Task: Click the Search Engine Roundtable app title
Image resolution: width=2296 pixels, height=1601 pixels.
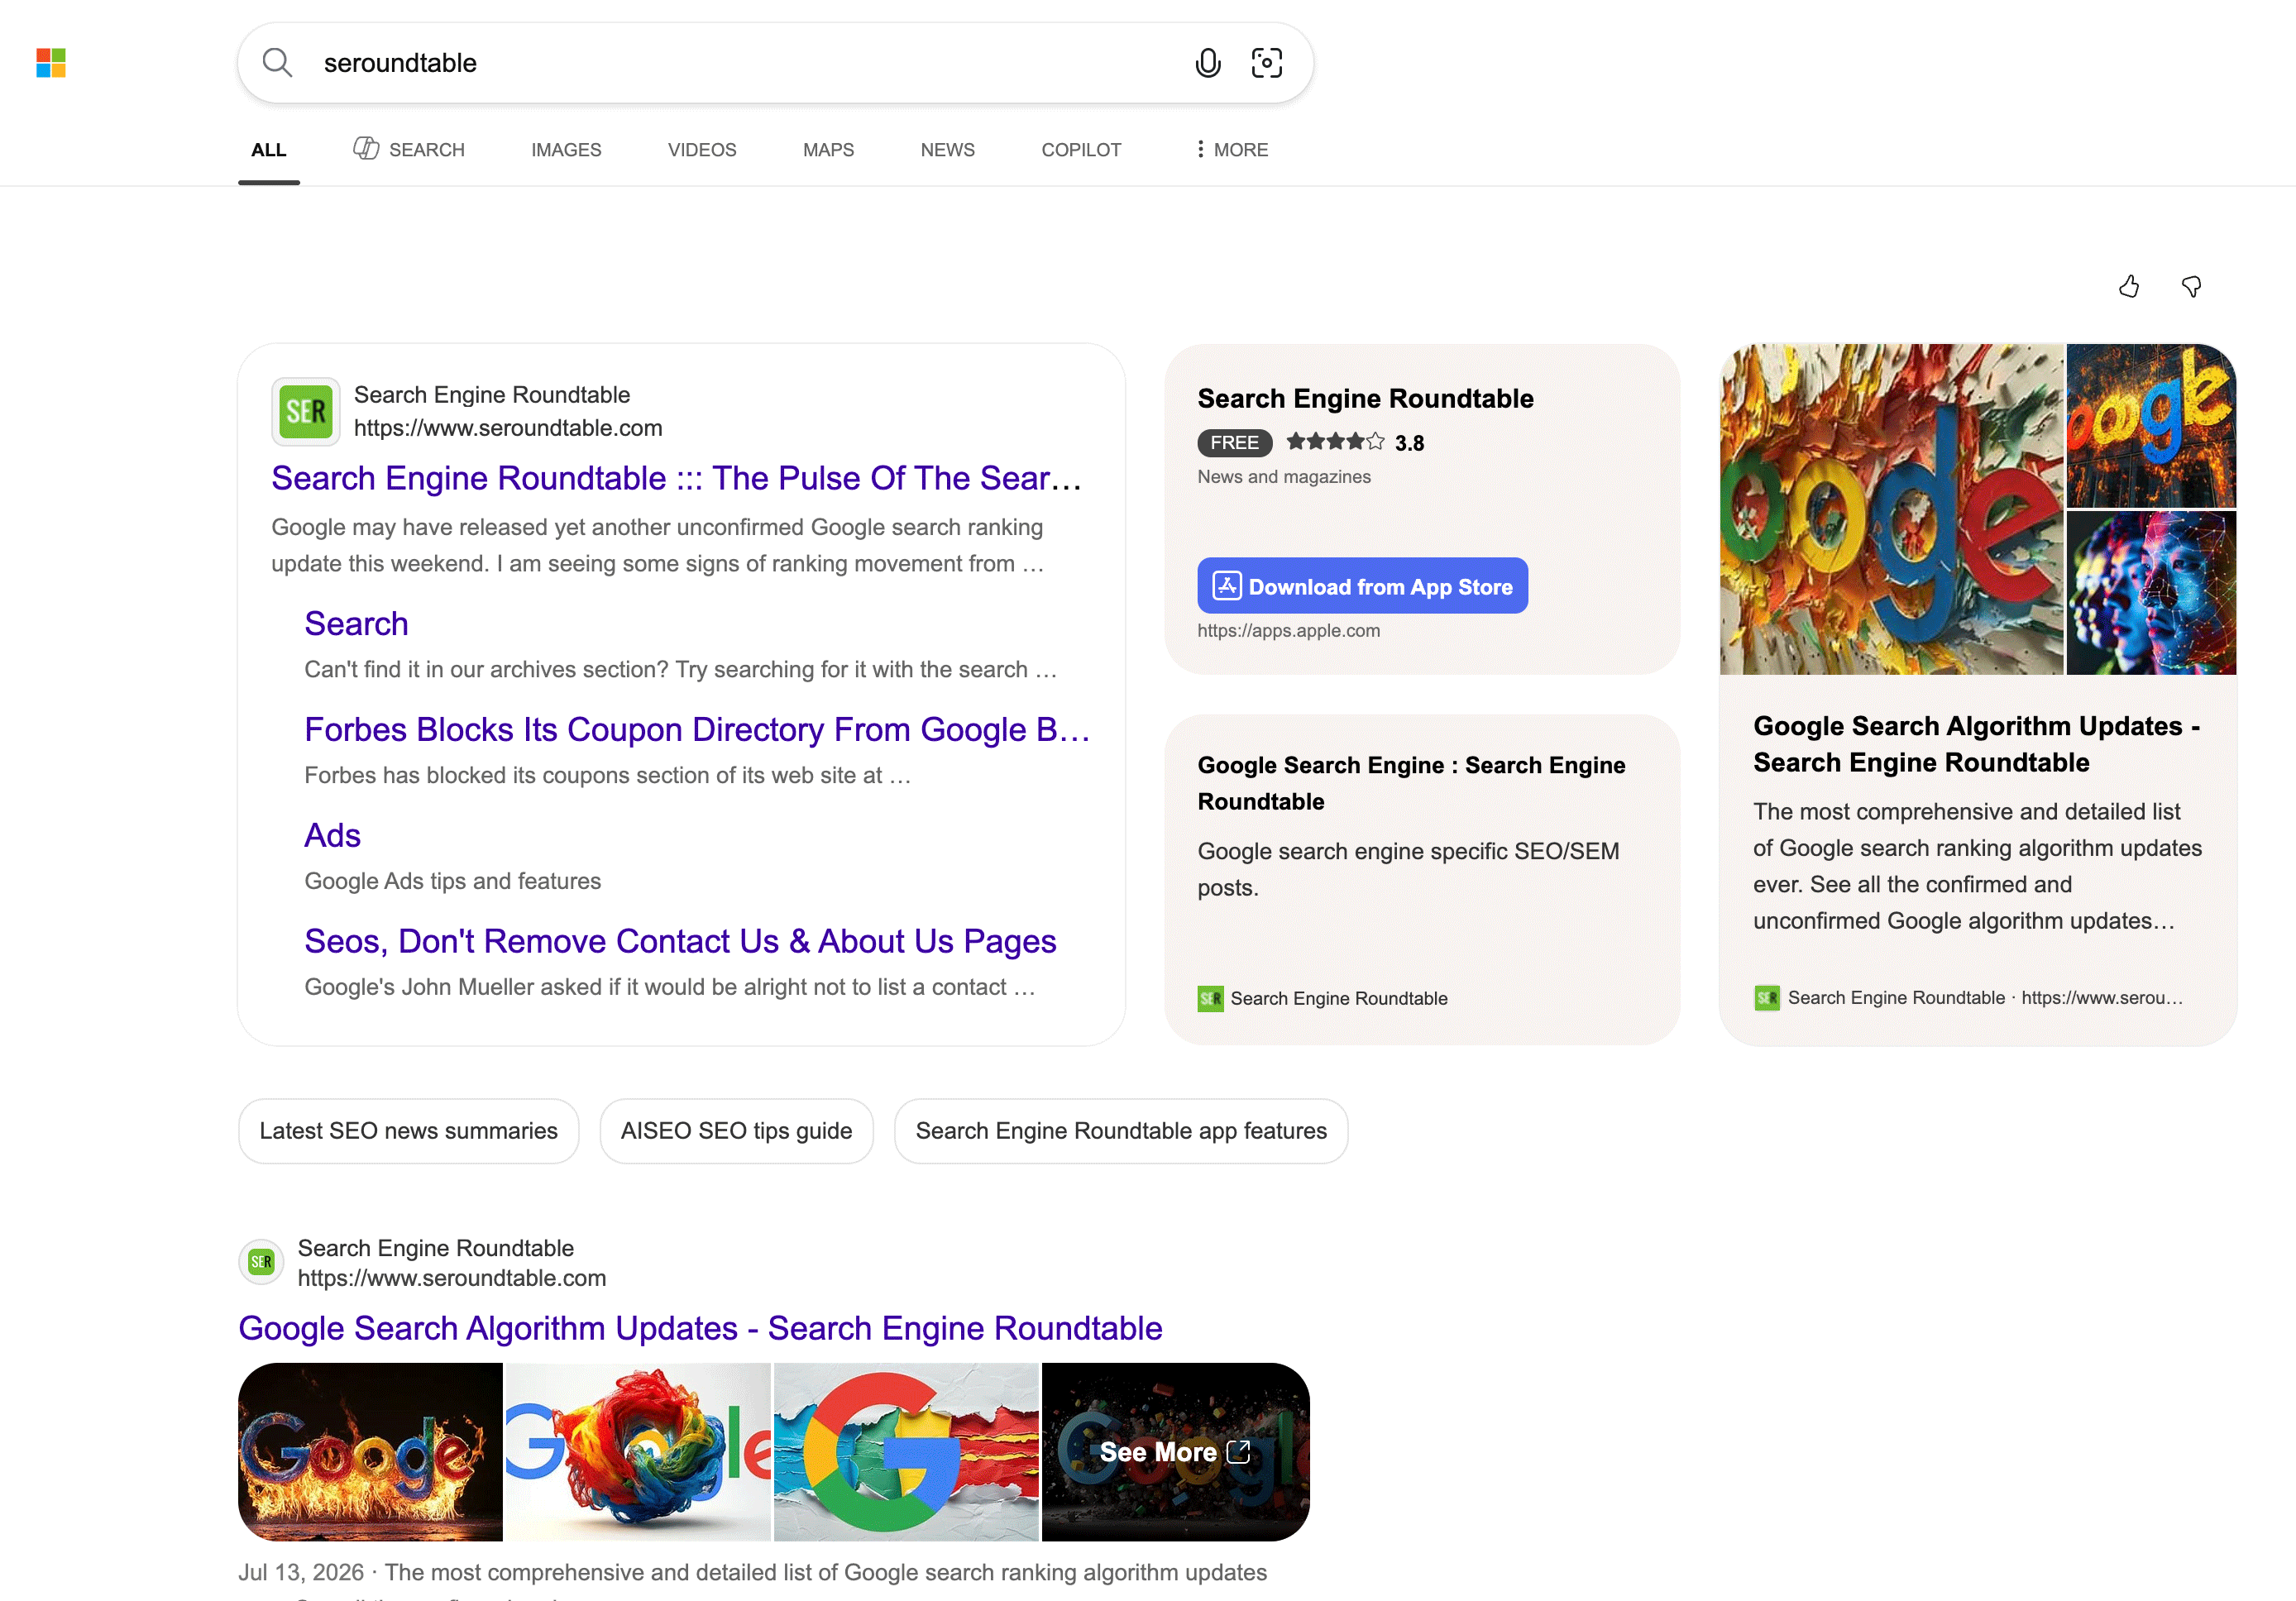Action: tap(1366, 399)
